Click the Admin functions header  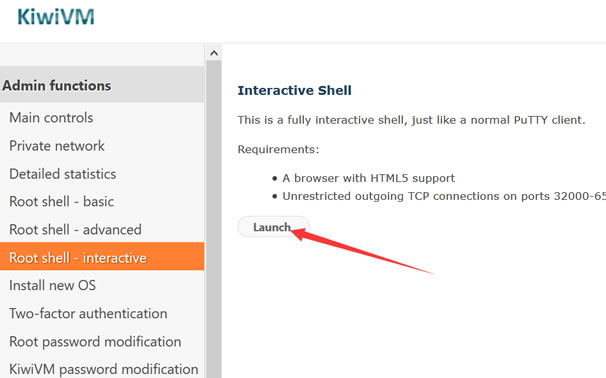pos(102,85)
